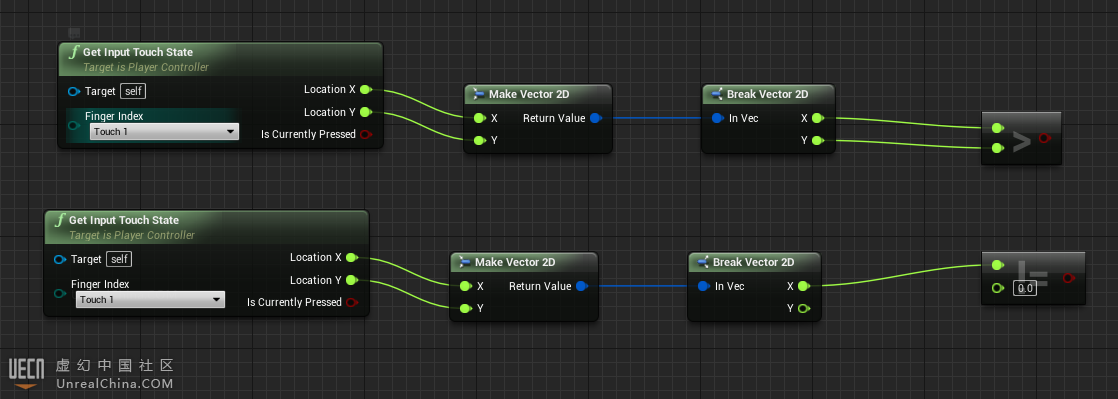Image resolution: width=1118 pixels, height=399 pixels.
Task: Open the UnrealChina.COM watermark link
Action: [115, 383]
